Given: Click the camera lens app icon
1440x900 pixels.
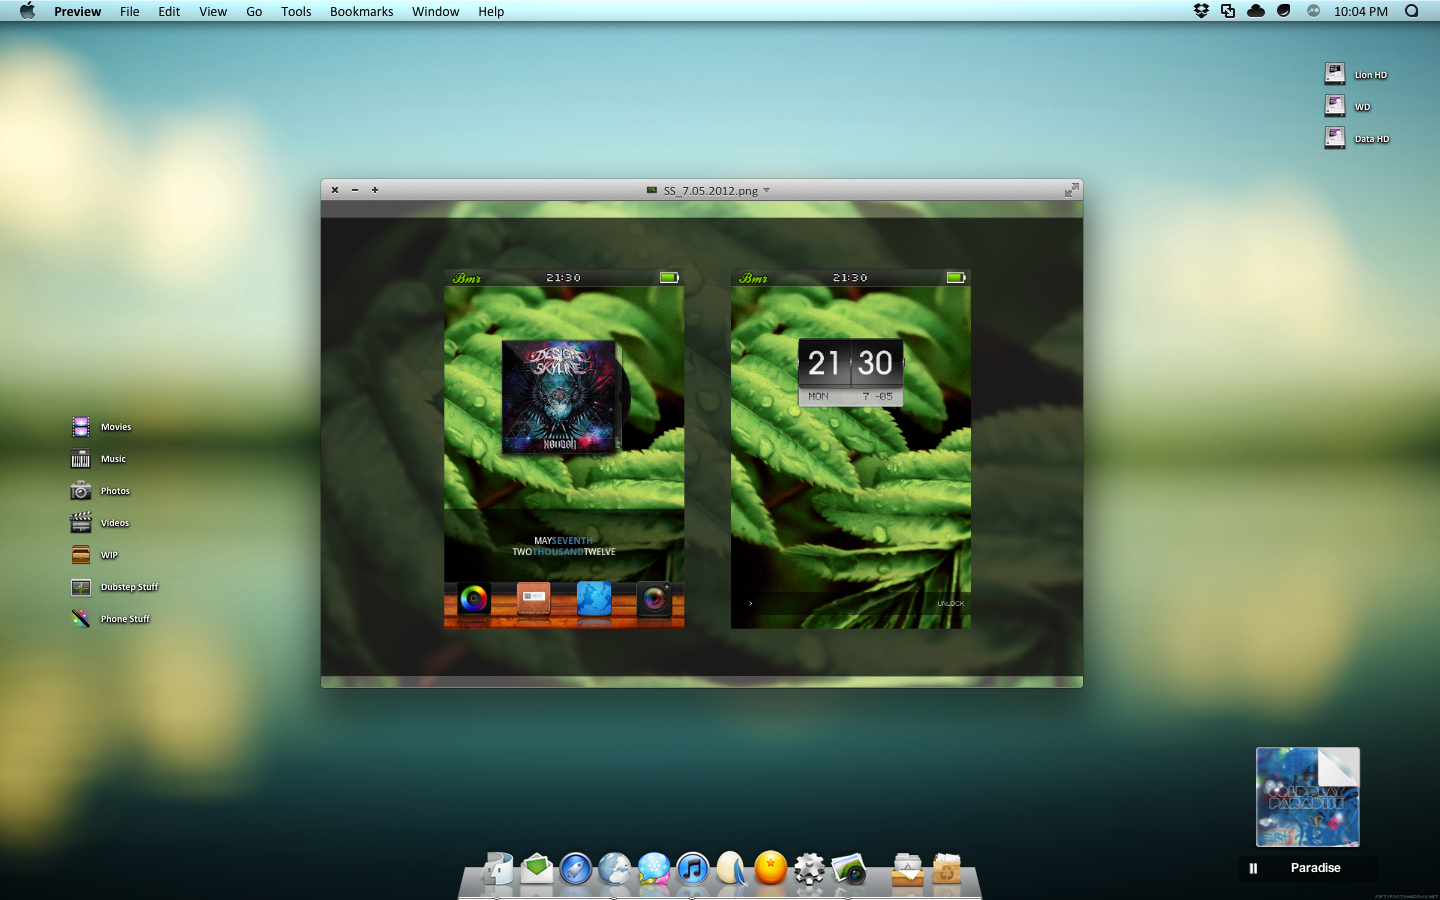Looking at the screenshot, I should coord(654,599).
